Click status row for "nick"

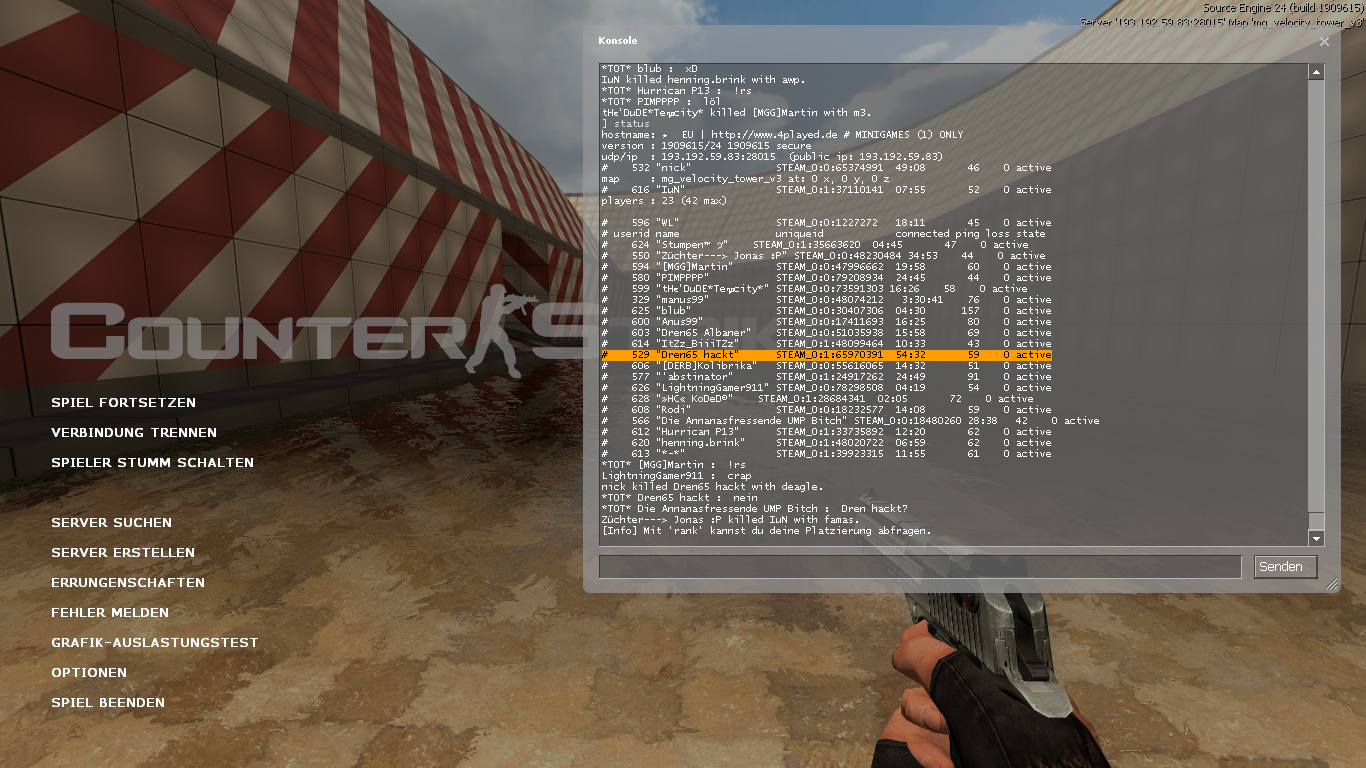826,168
